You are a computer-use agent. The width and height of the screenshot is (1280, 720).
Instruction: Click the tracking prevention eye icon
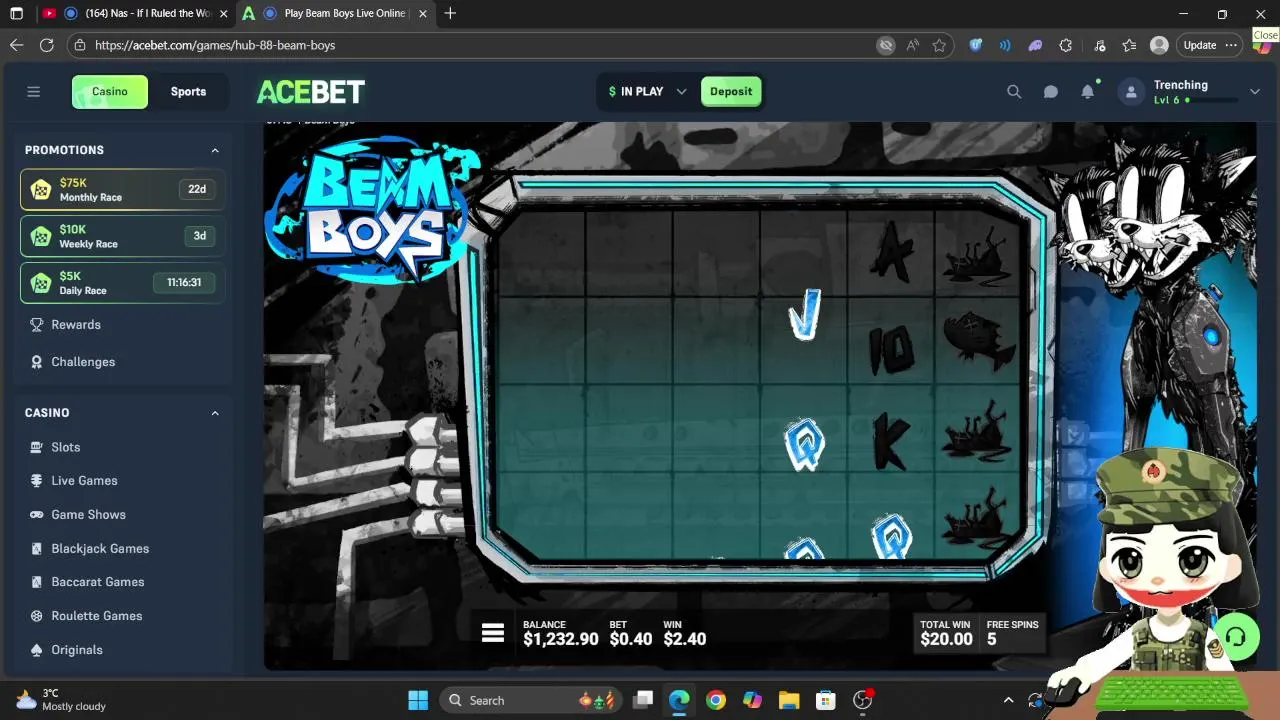[x=885, y=45]
